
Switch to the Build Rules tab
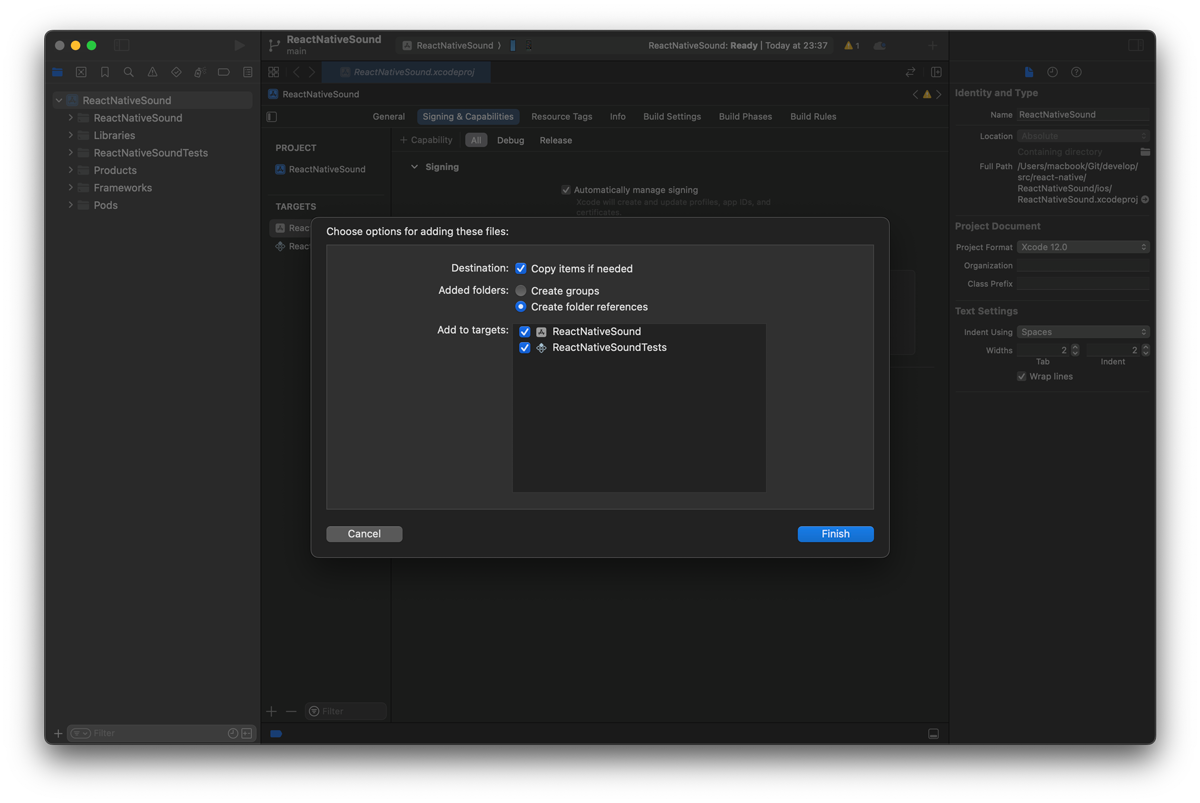click(x=813, y=117)
